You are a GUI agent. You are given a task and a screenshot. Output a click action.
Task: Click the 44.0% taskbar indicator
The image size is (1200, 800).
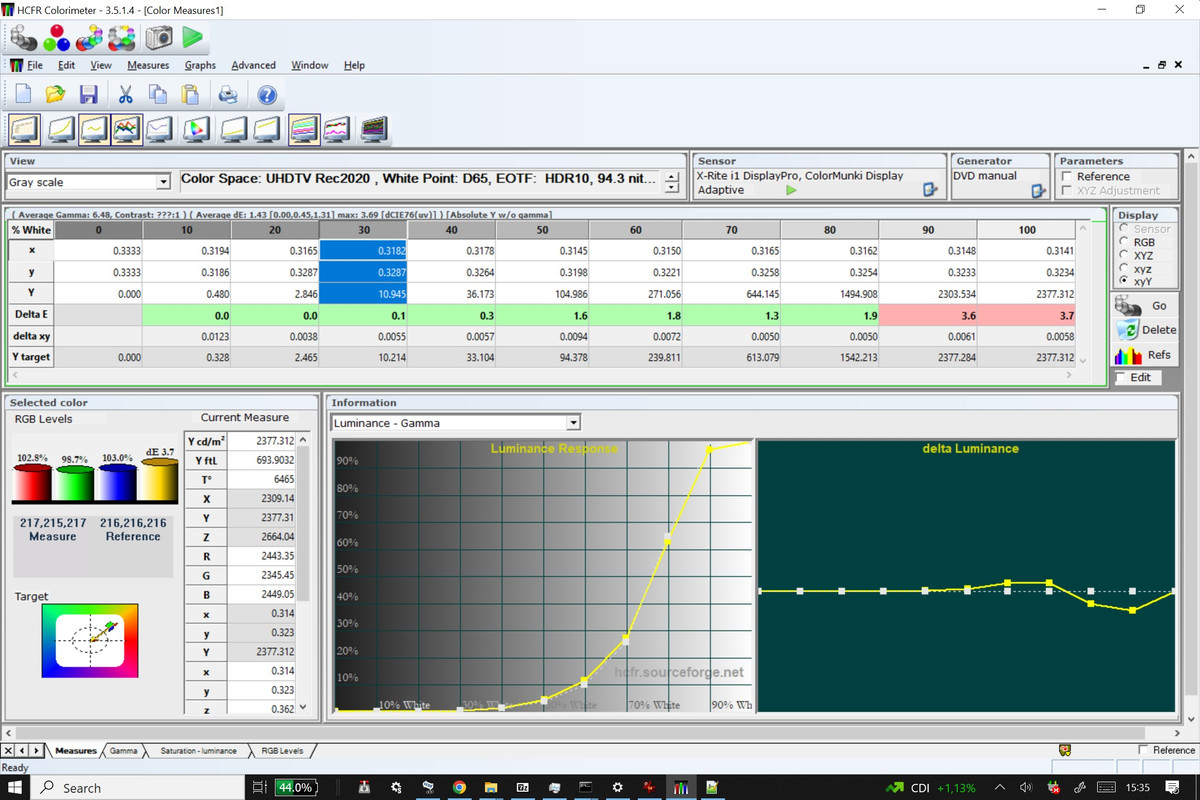point(296,788)
